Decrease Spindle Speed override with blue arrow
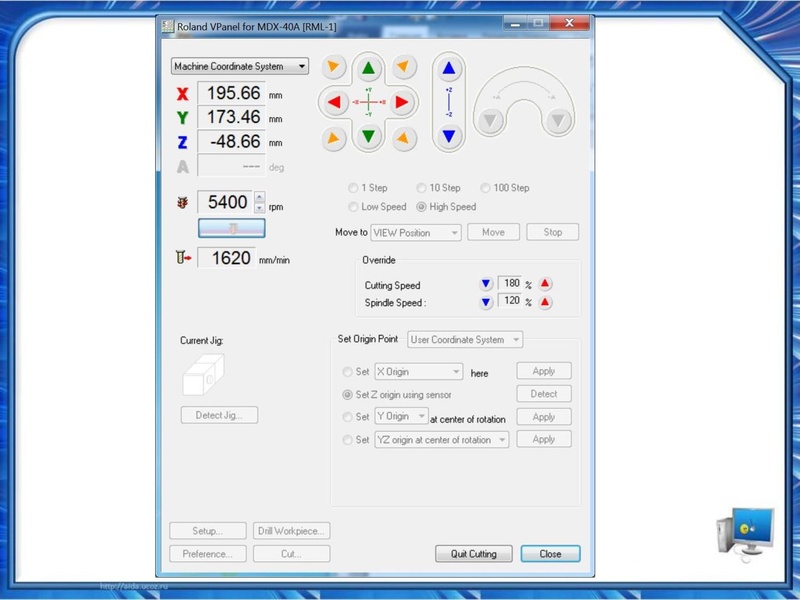This screenshot has width=800, height=600. (486, 302)
